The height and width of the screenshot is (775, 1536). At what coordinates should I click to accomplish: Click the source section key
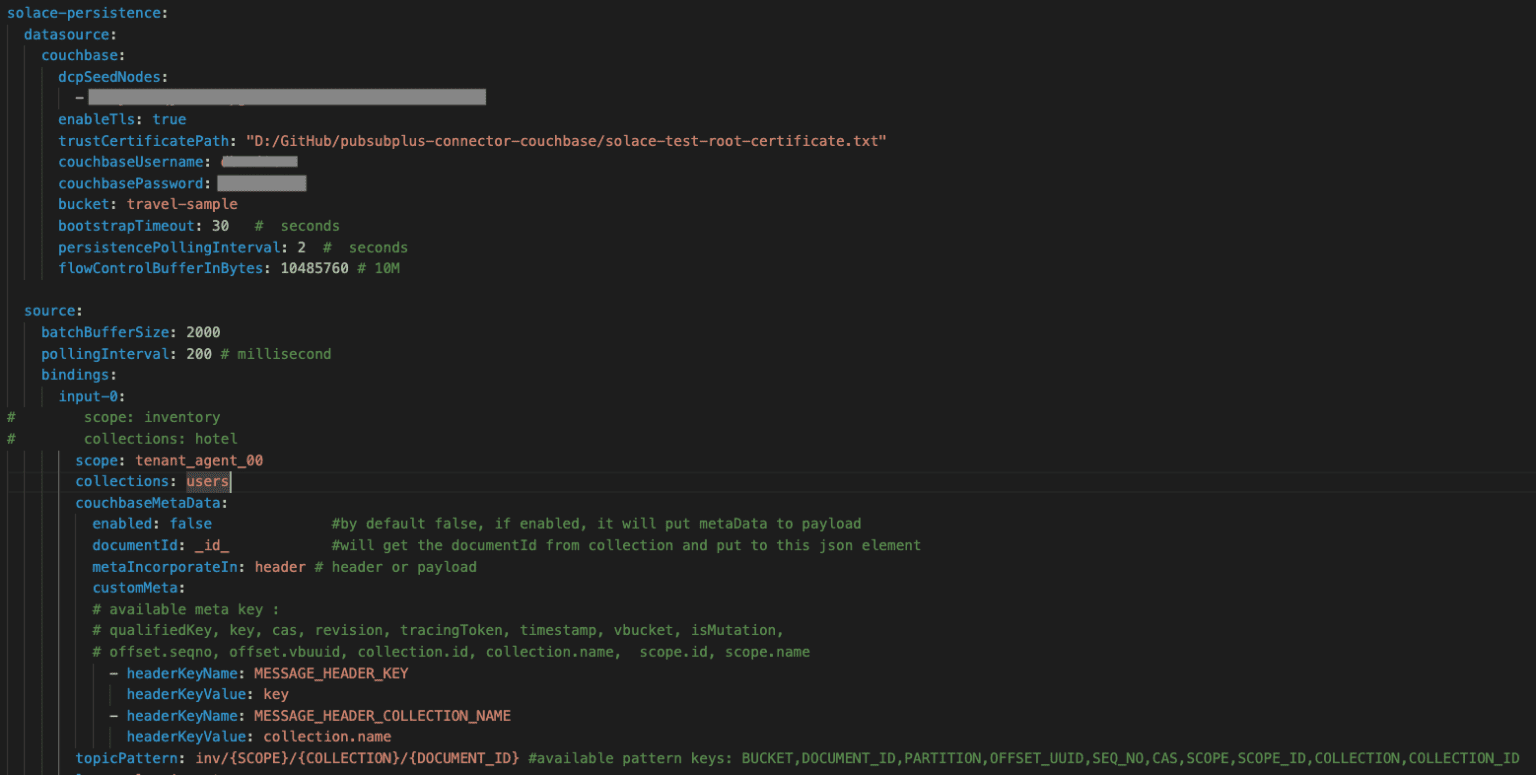(x=50, y=310)
